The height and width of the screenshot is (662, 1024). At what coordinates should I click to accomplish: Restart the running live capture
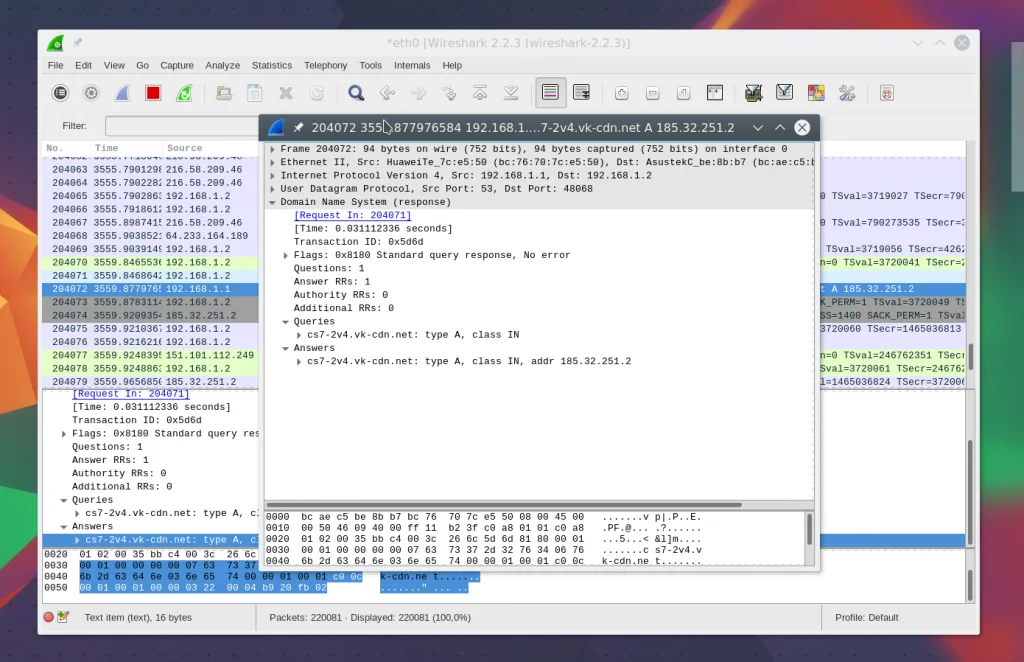(x=184, y=93)
